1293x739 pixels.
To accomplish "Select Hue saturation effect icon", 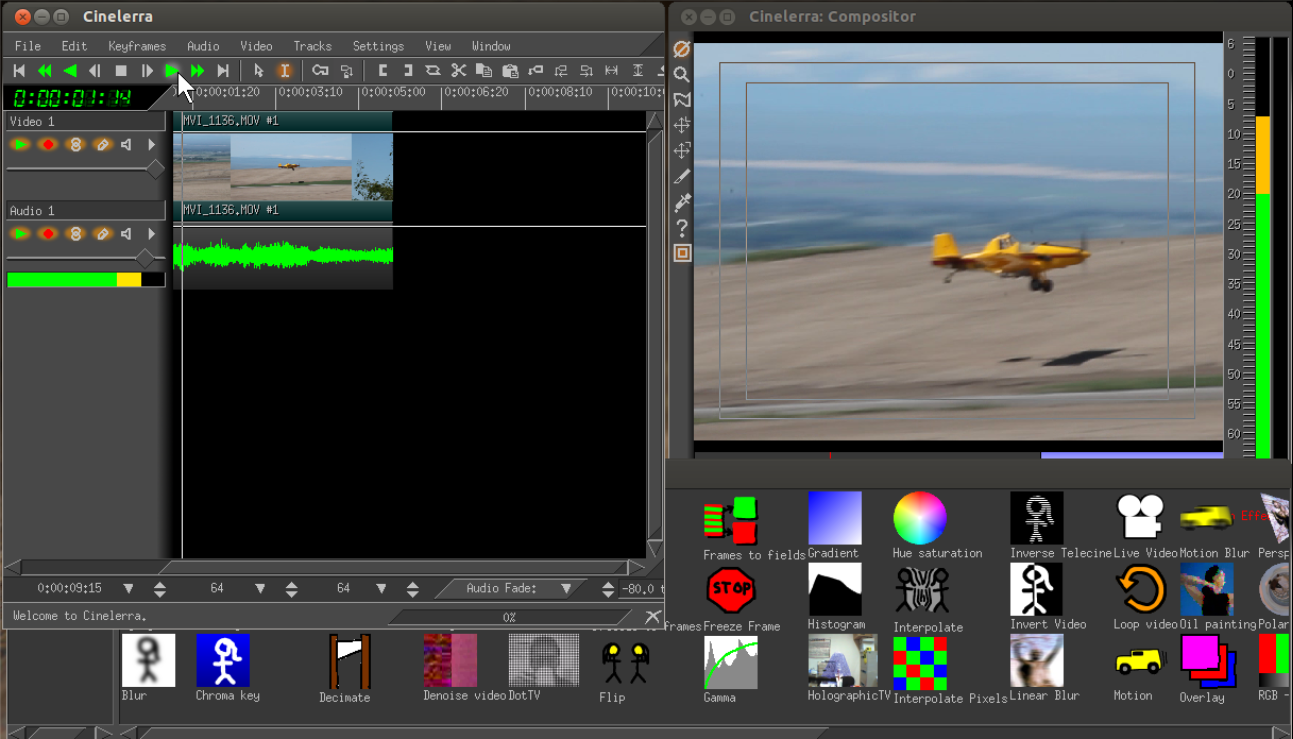I will pyautogui.click(x=920, y=517).
